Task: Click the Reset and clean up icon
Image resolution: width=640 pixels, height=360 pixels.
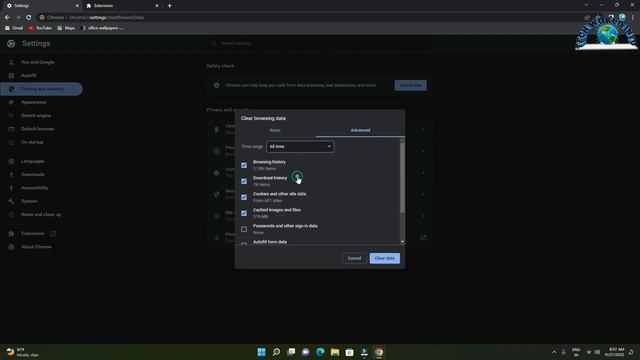Action: 11,215
